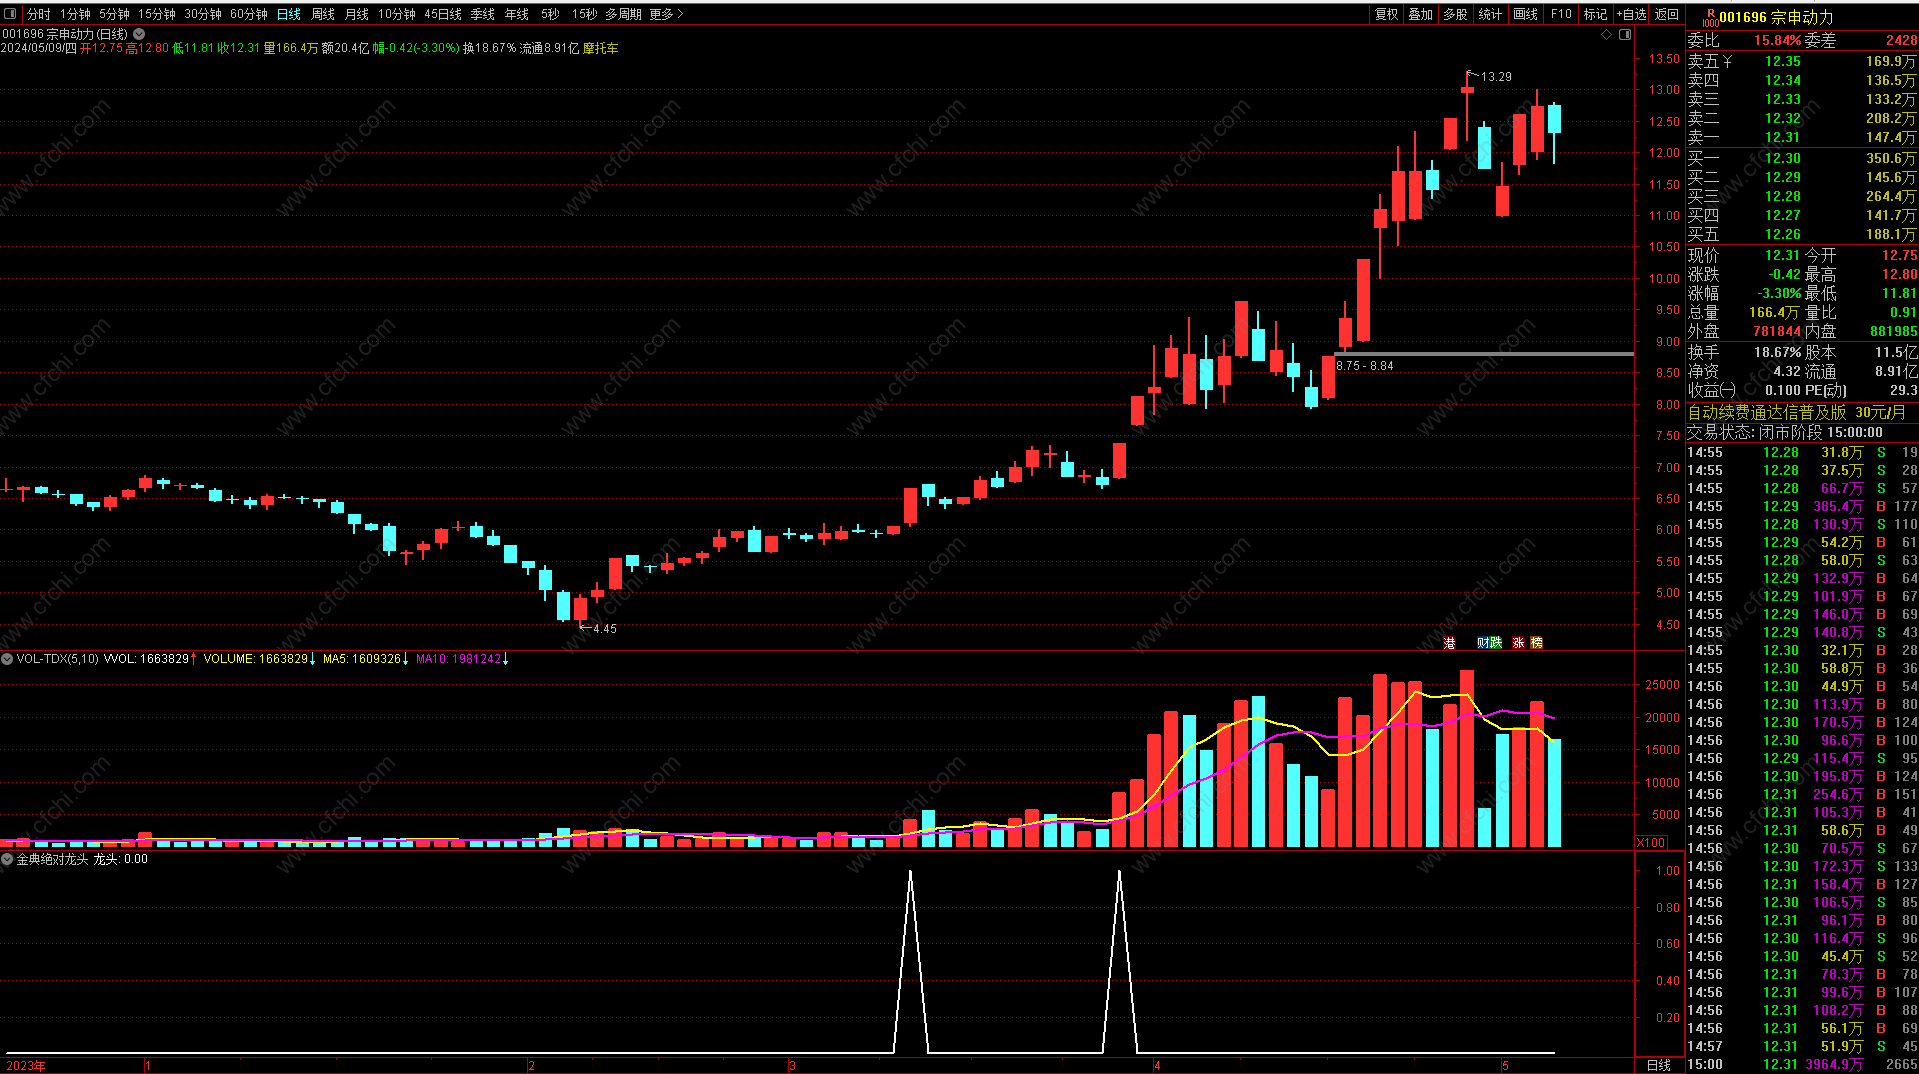Screen dimensions: 1919x1074
Task: Click the 返回 back button
Action: pos(1666,14)
